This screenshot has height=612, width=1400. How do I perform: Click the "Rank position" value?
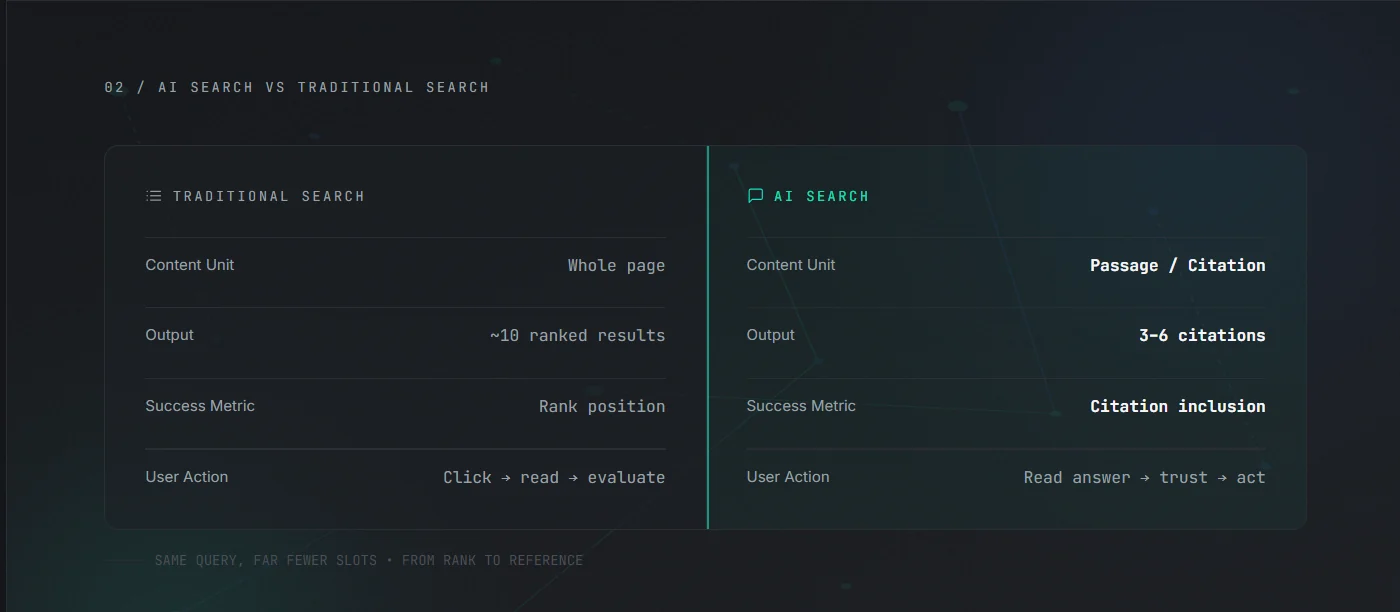click(602, 406)
